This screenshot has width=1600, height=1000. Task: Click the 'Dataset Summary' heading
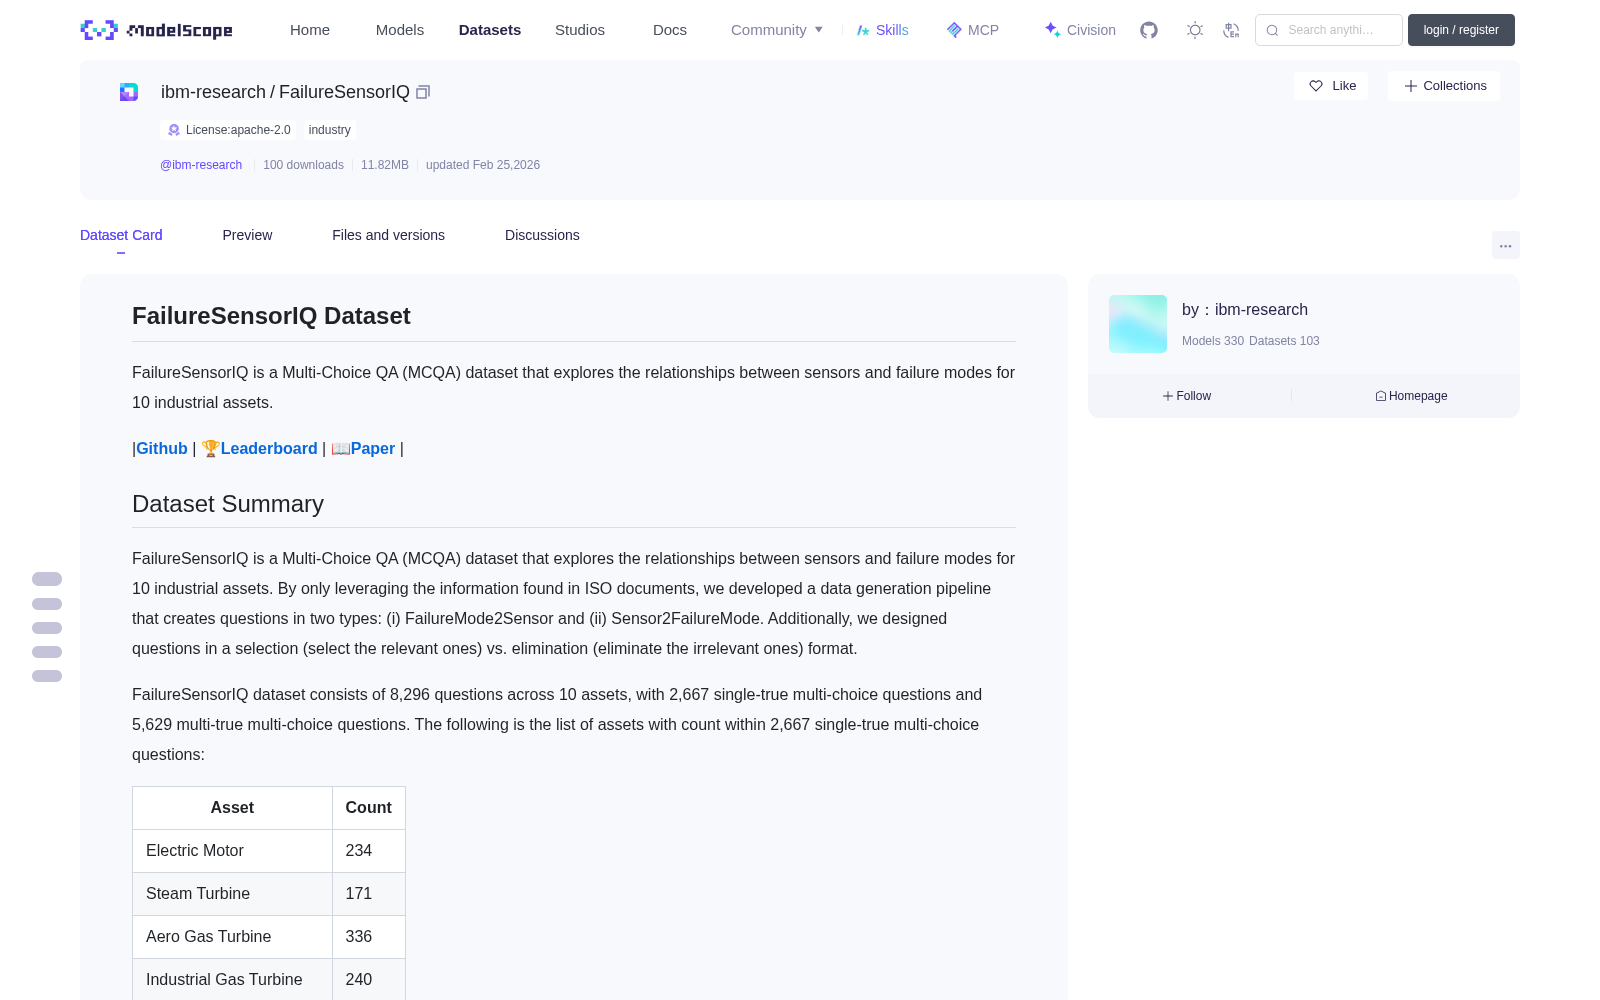pos(228,504)
